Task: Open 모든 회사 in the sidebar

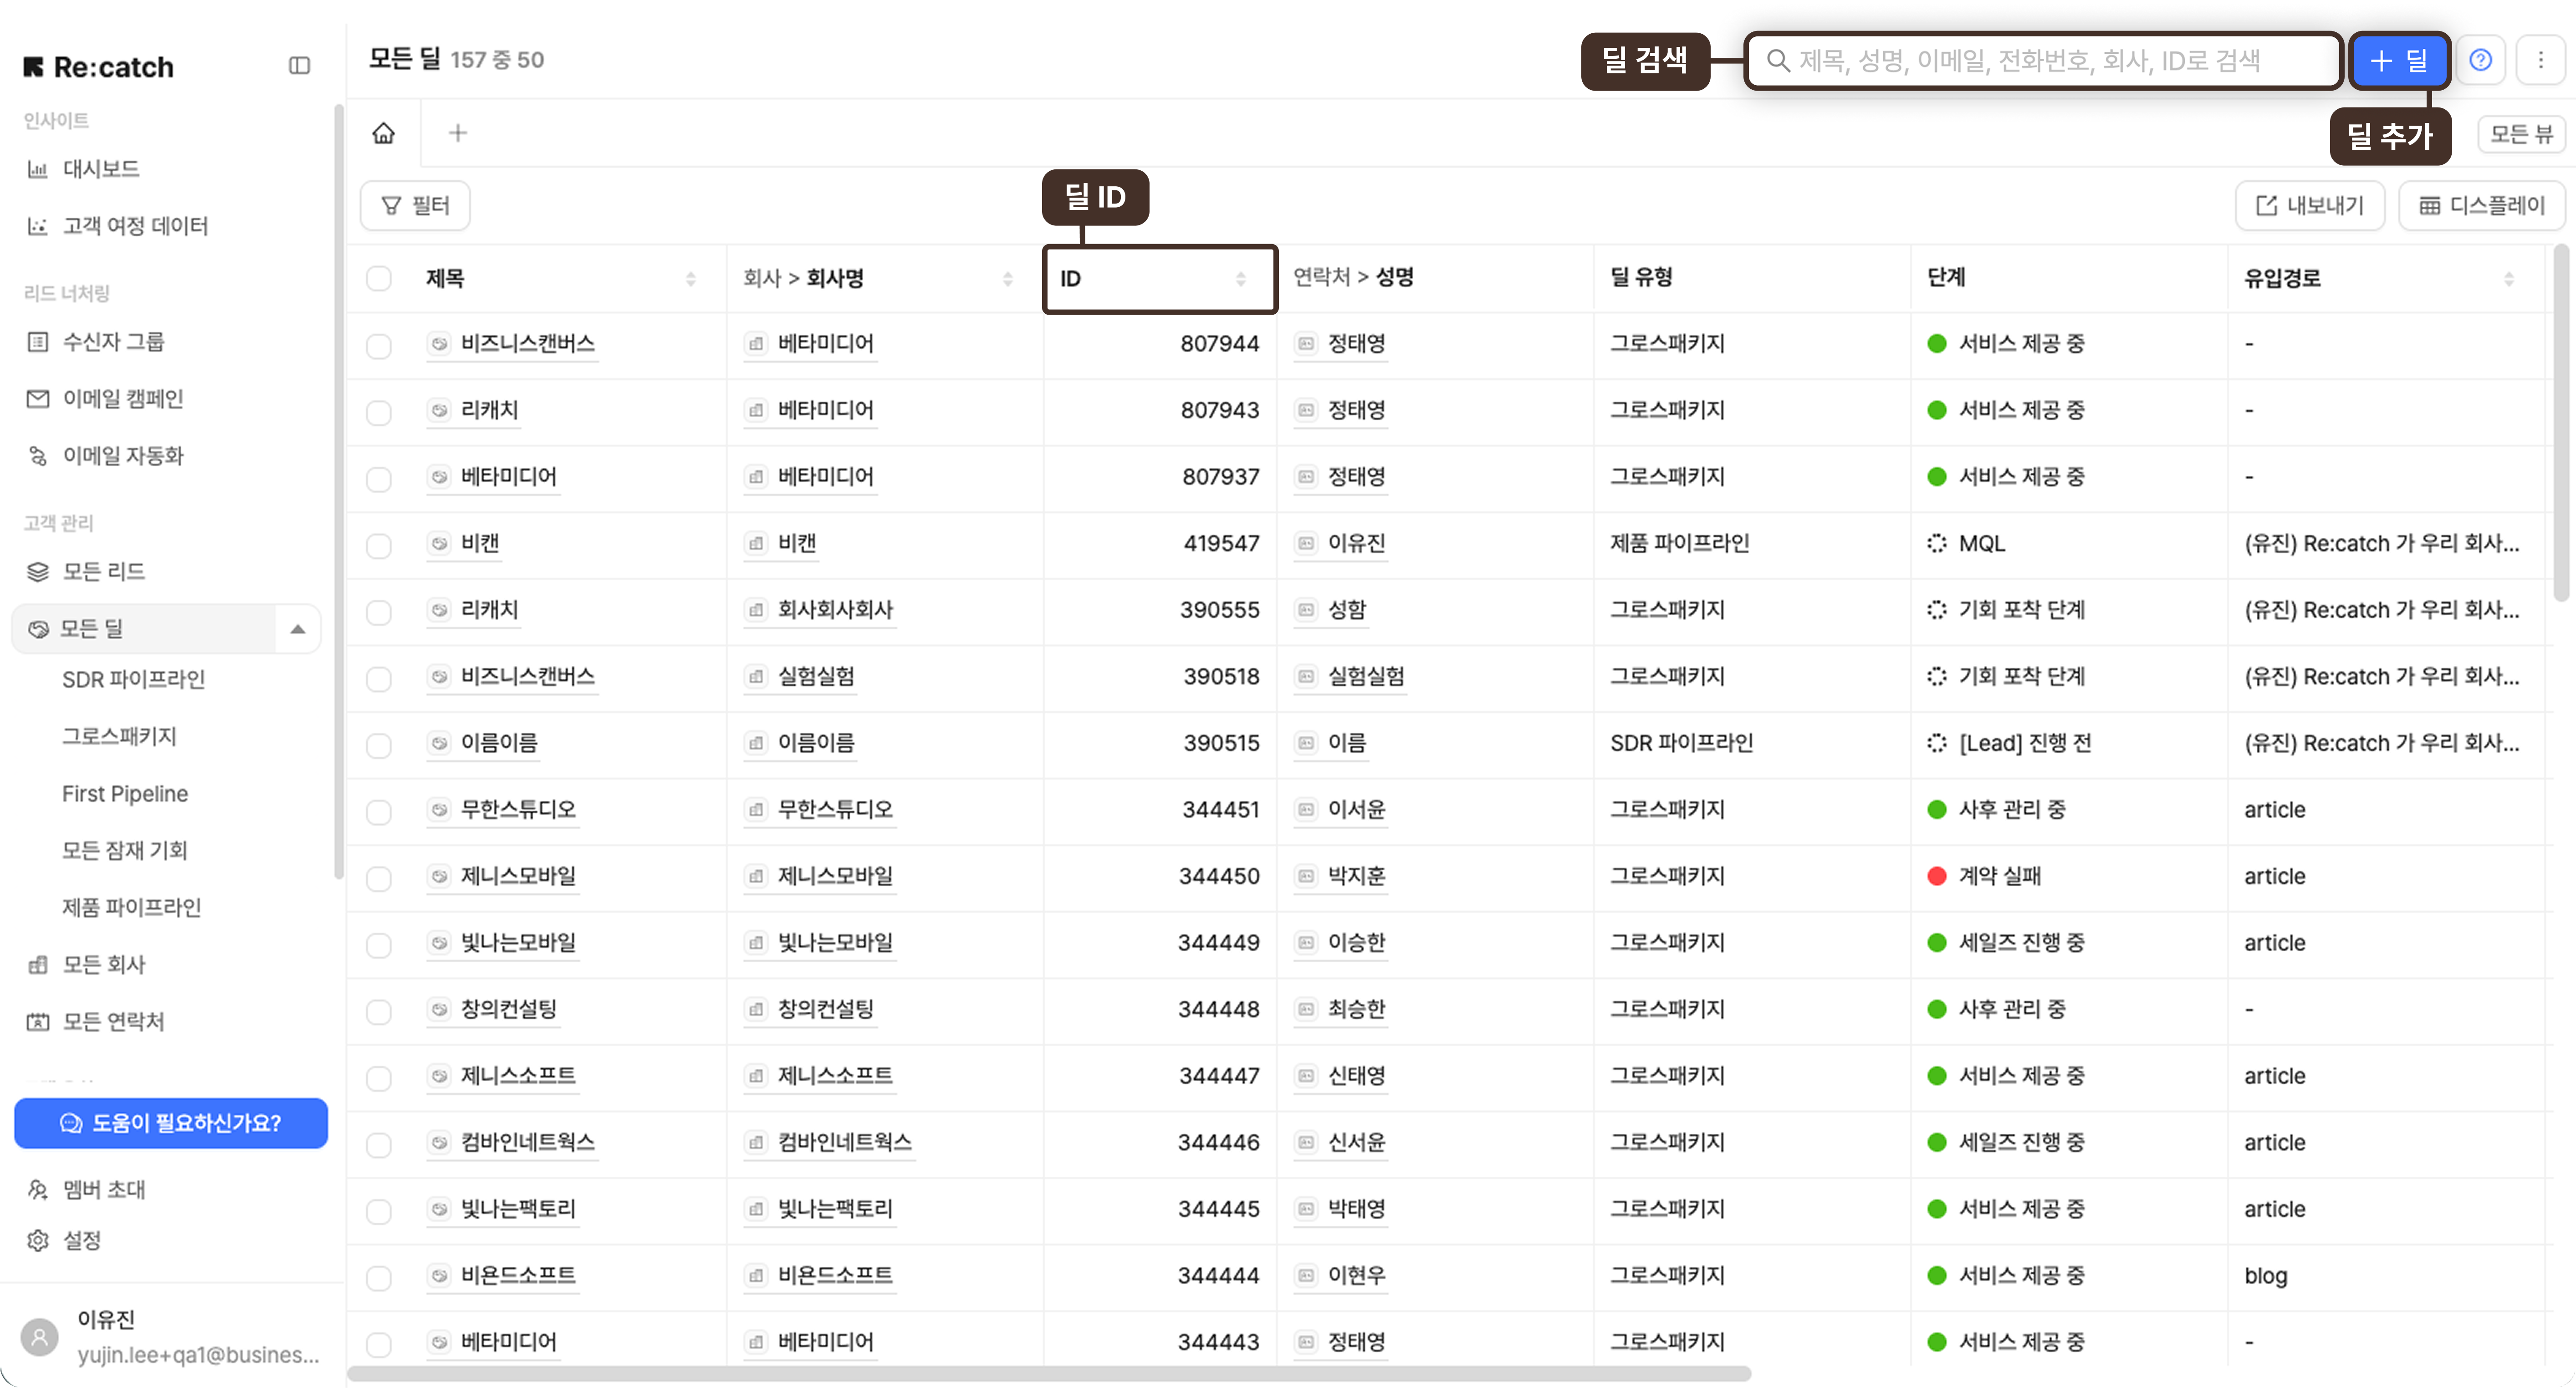Action: pyautogui.click(x=86, y=965)
